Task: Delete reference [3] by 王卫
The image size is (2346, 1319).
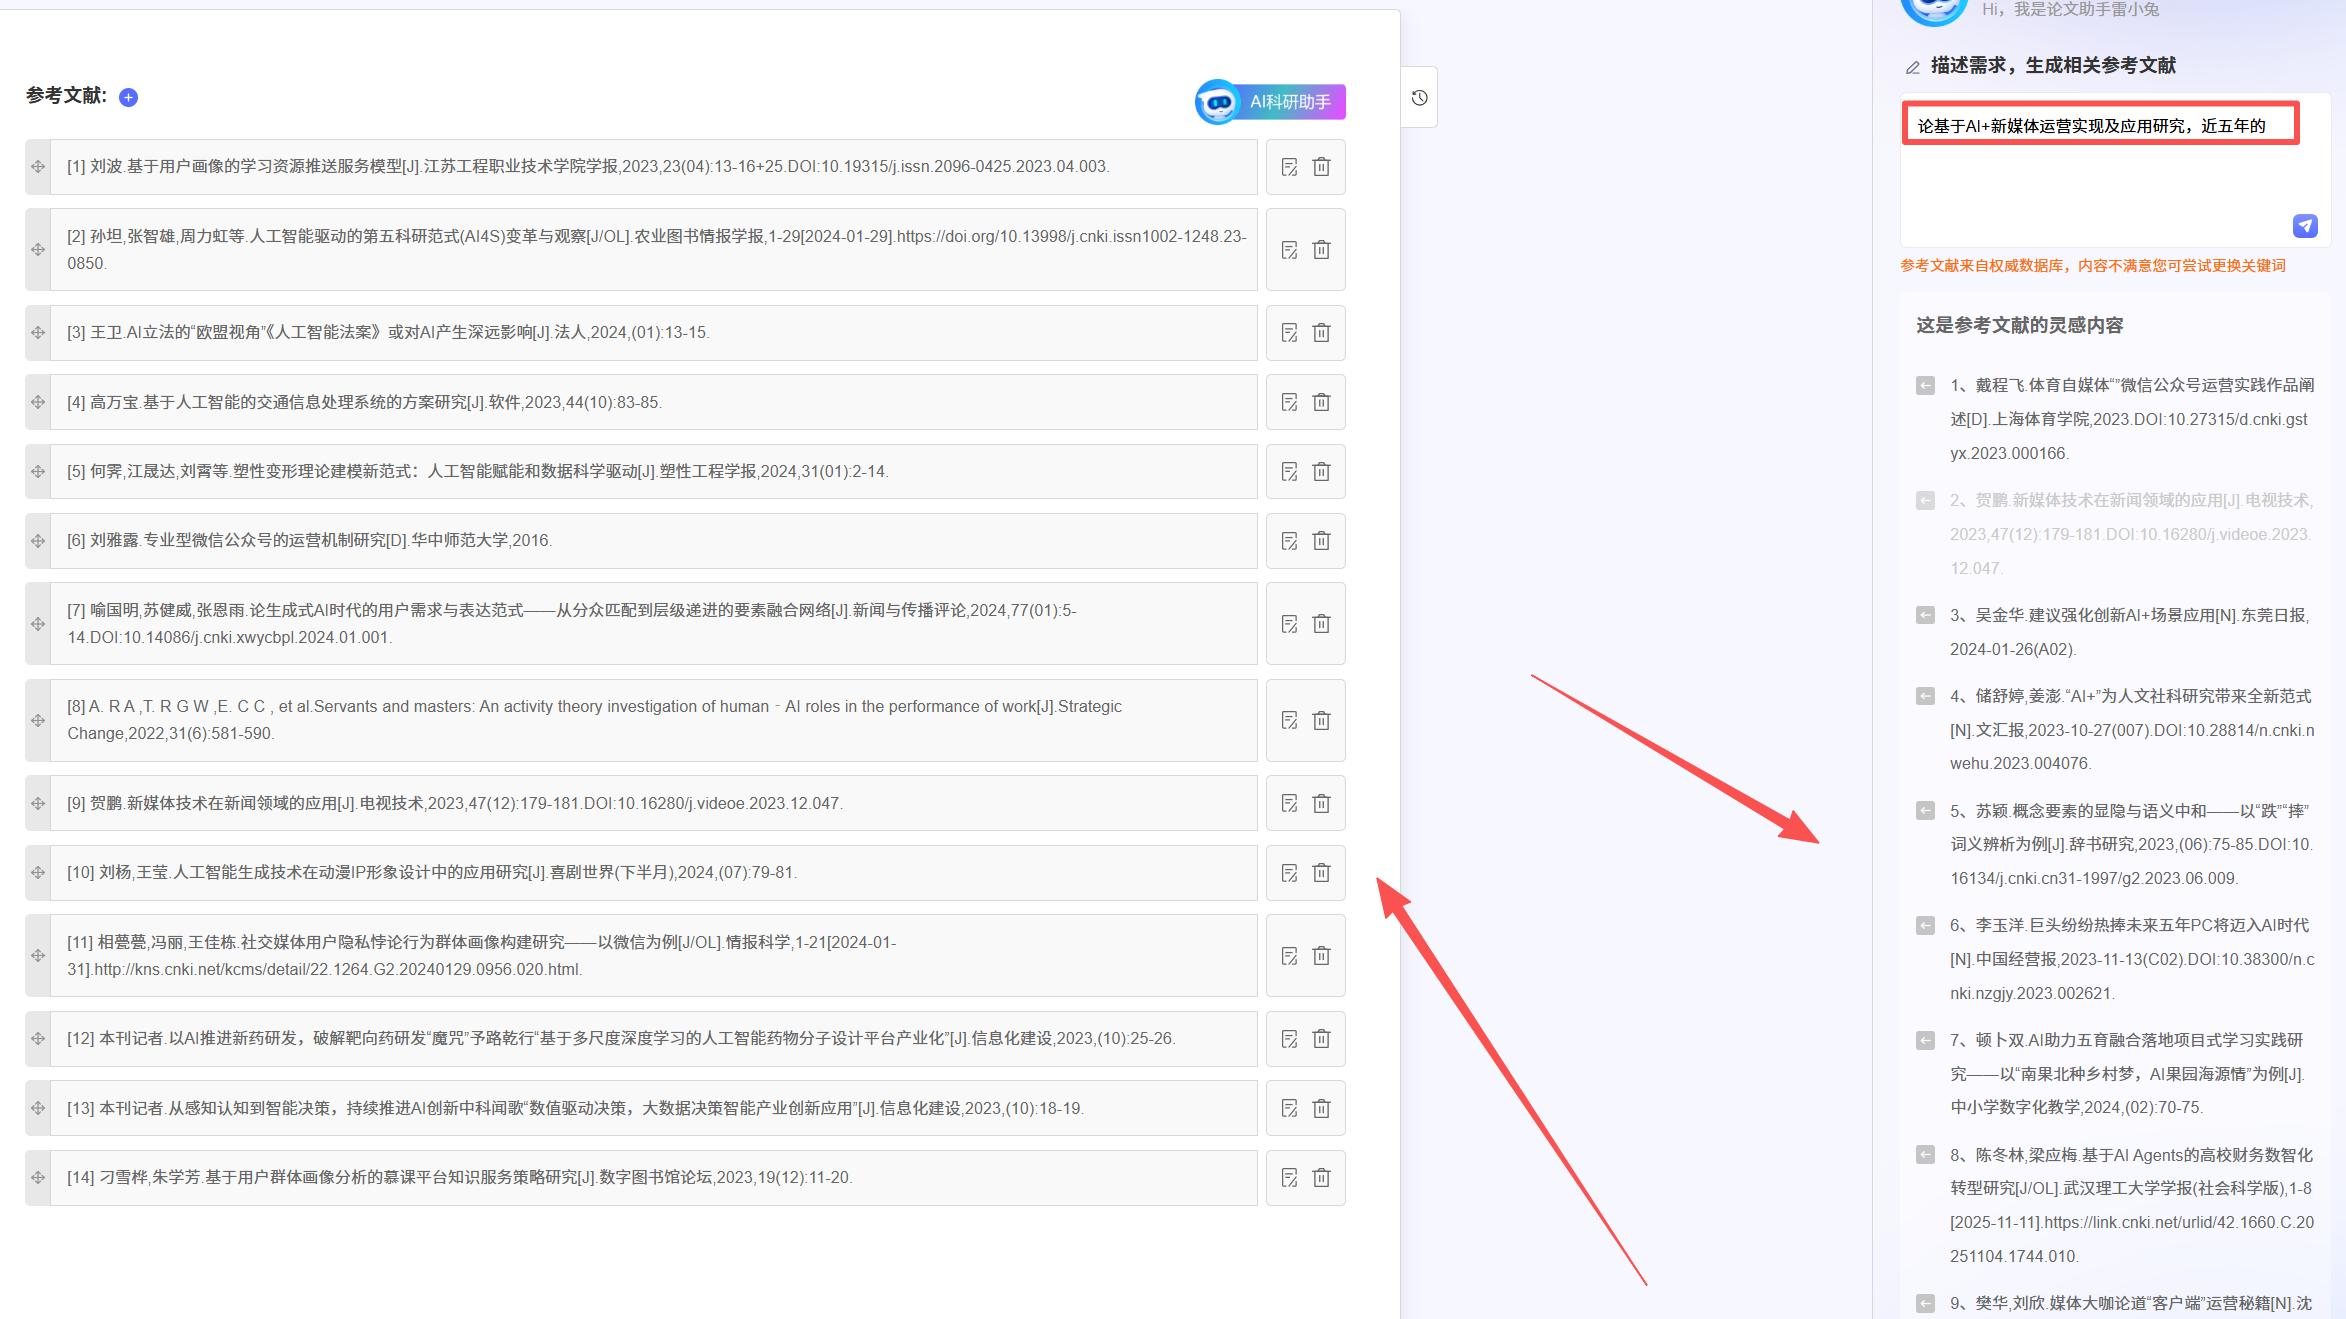Action: (x=1321, y=333)
